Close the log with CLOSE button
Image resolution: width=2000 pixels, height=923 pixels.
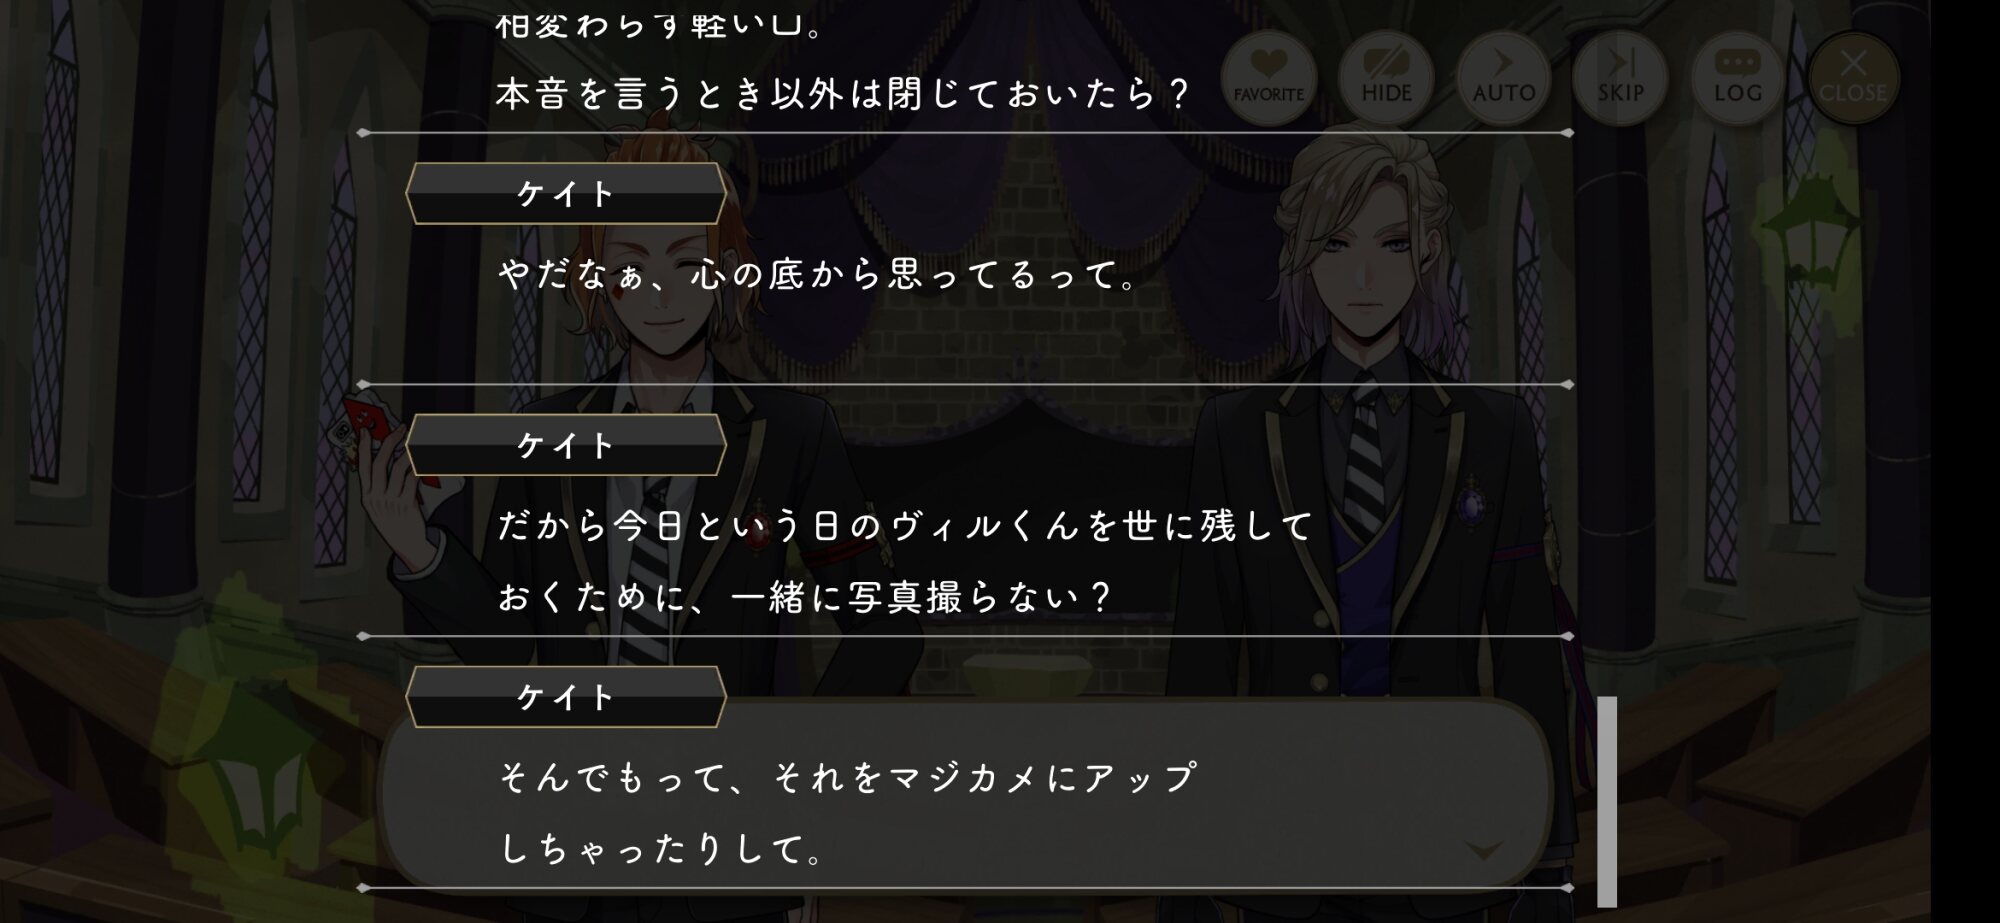coord(1853,78)
